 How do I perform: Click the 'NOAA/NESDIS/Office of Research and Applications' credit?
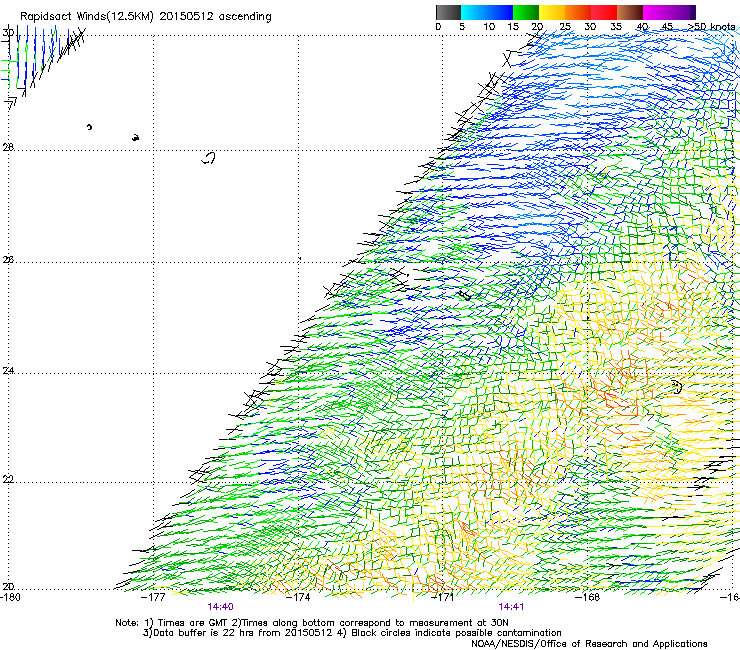pyautogui.click(x=589, y=644)
